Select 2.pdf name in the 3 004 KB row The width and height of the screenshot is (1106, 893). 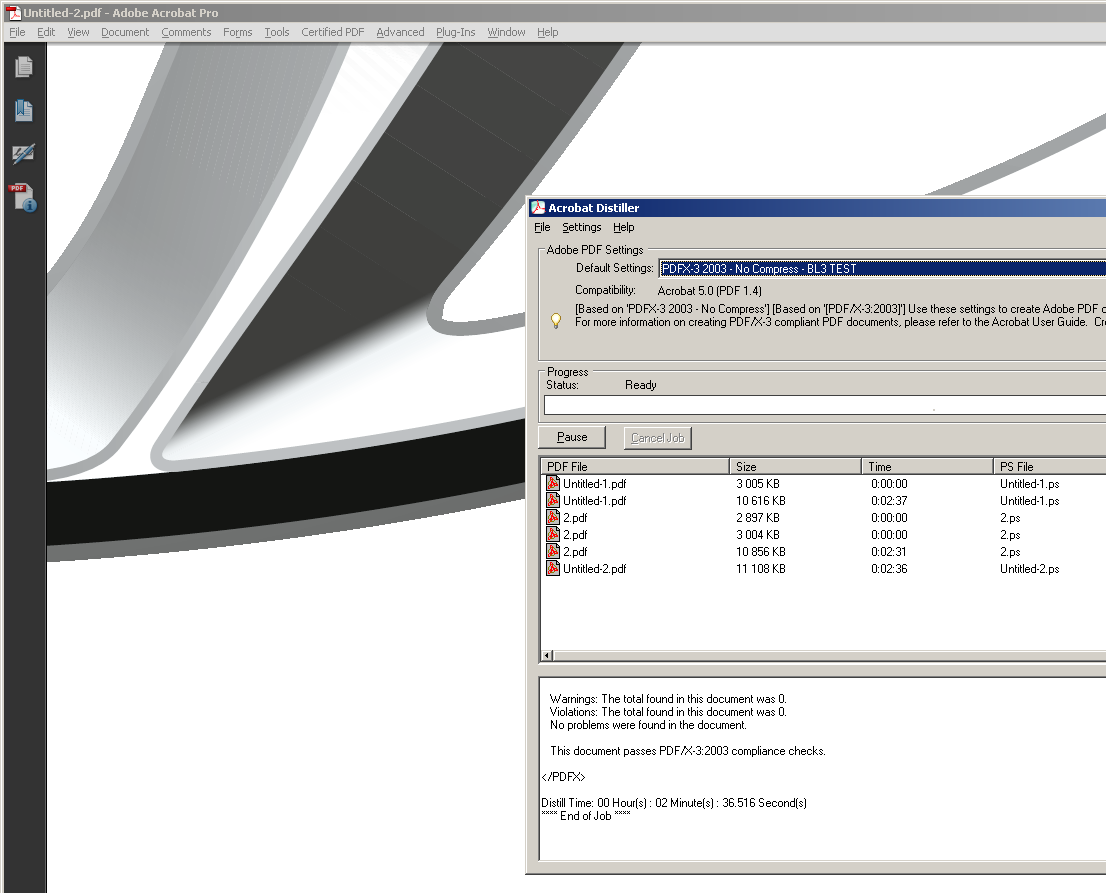[x=575, y=535]
